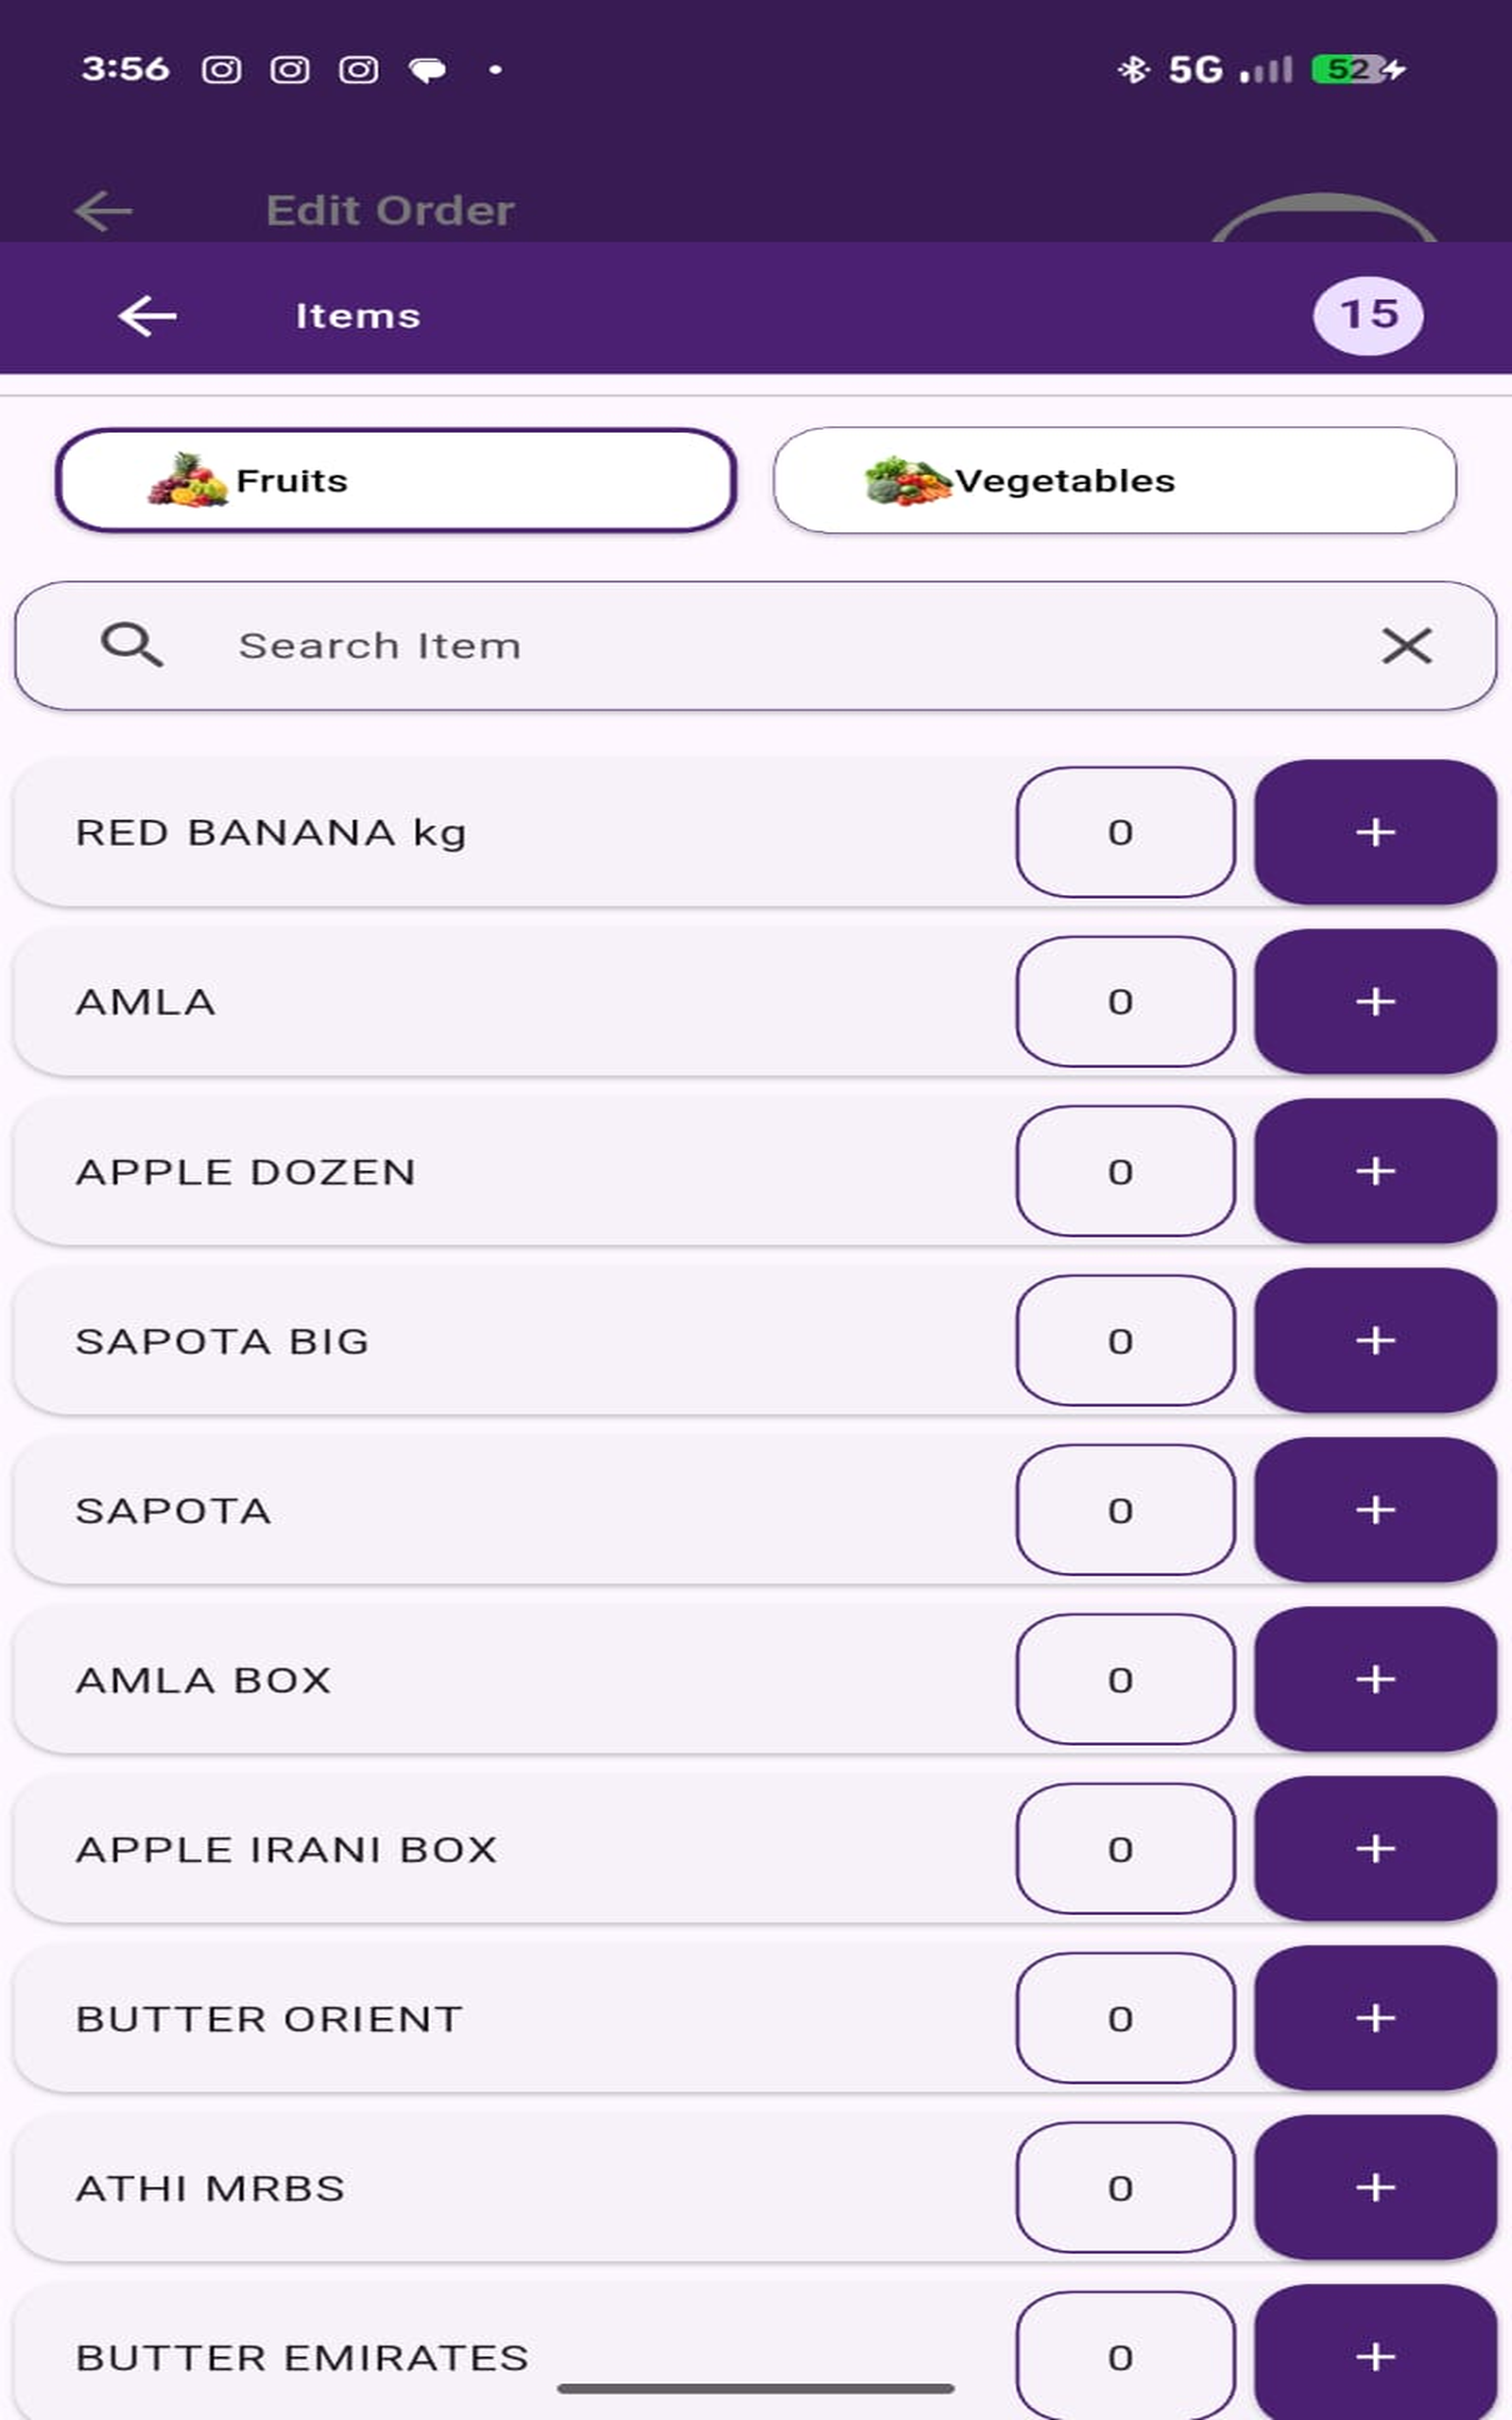Add AMLA BOX using its plus button

click(x=1375, y=1679)
